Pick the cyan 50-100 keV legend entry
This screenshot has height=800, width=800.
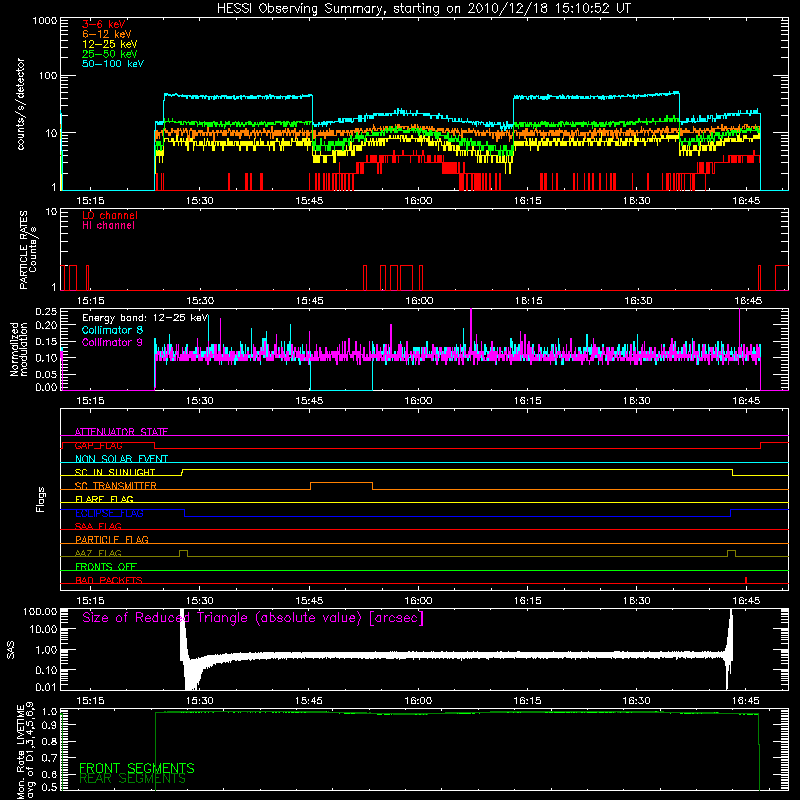tap(113, 64)
